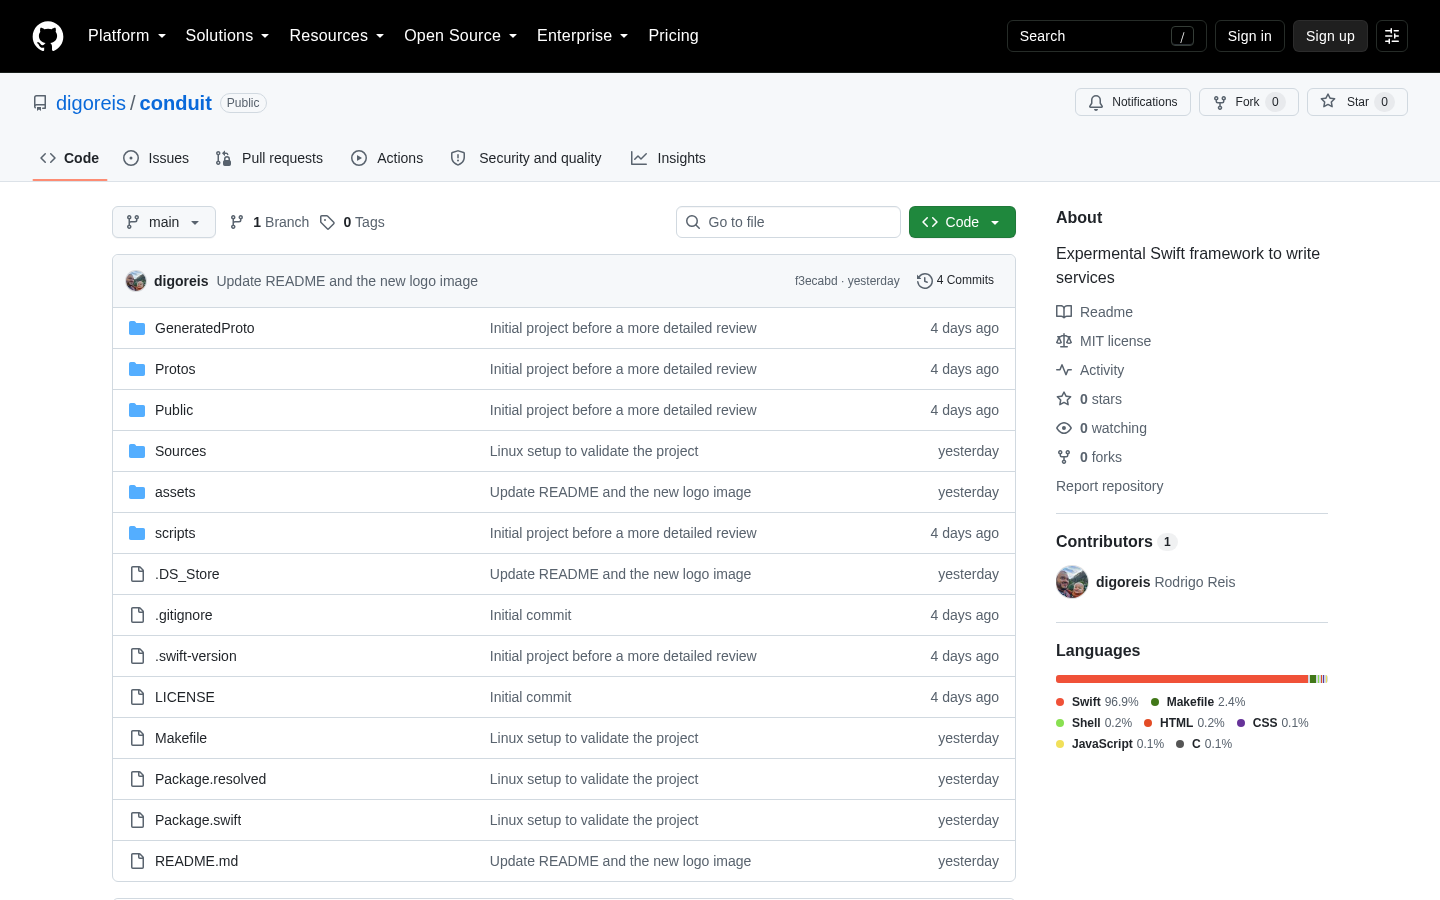This screenshot has width=1440, height=900.
Task: Click the Pricing link
Action: (x=673, y=36)
